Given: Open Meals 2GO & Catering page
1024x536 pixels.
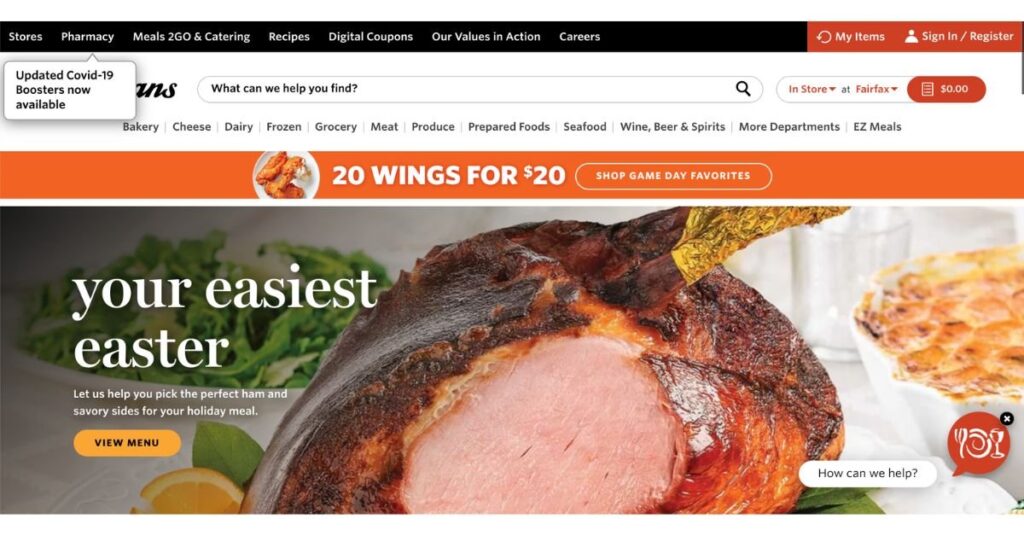Looking at the screenshot, I should pos(191,37).
